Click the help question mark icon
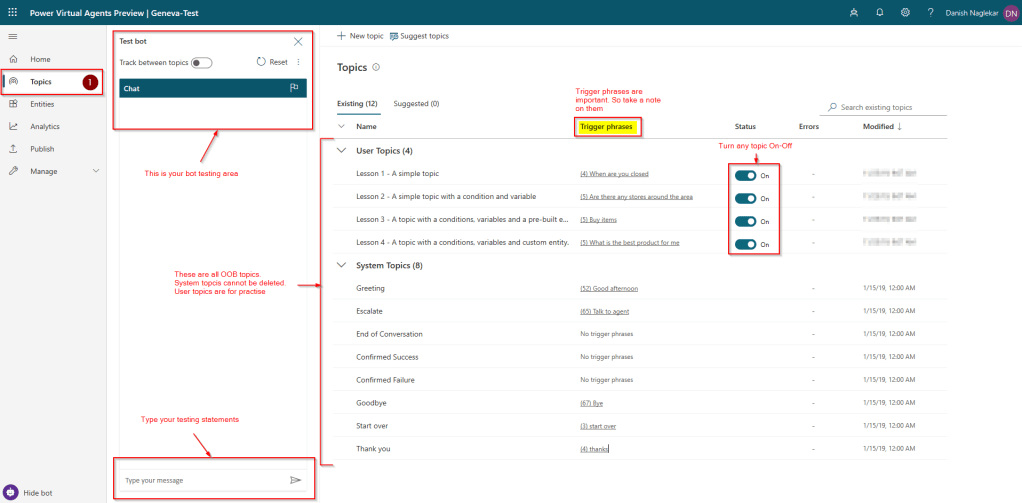This screenshot has width=1022, height=503. coord(930,12)
